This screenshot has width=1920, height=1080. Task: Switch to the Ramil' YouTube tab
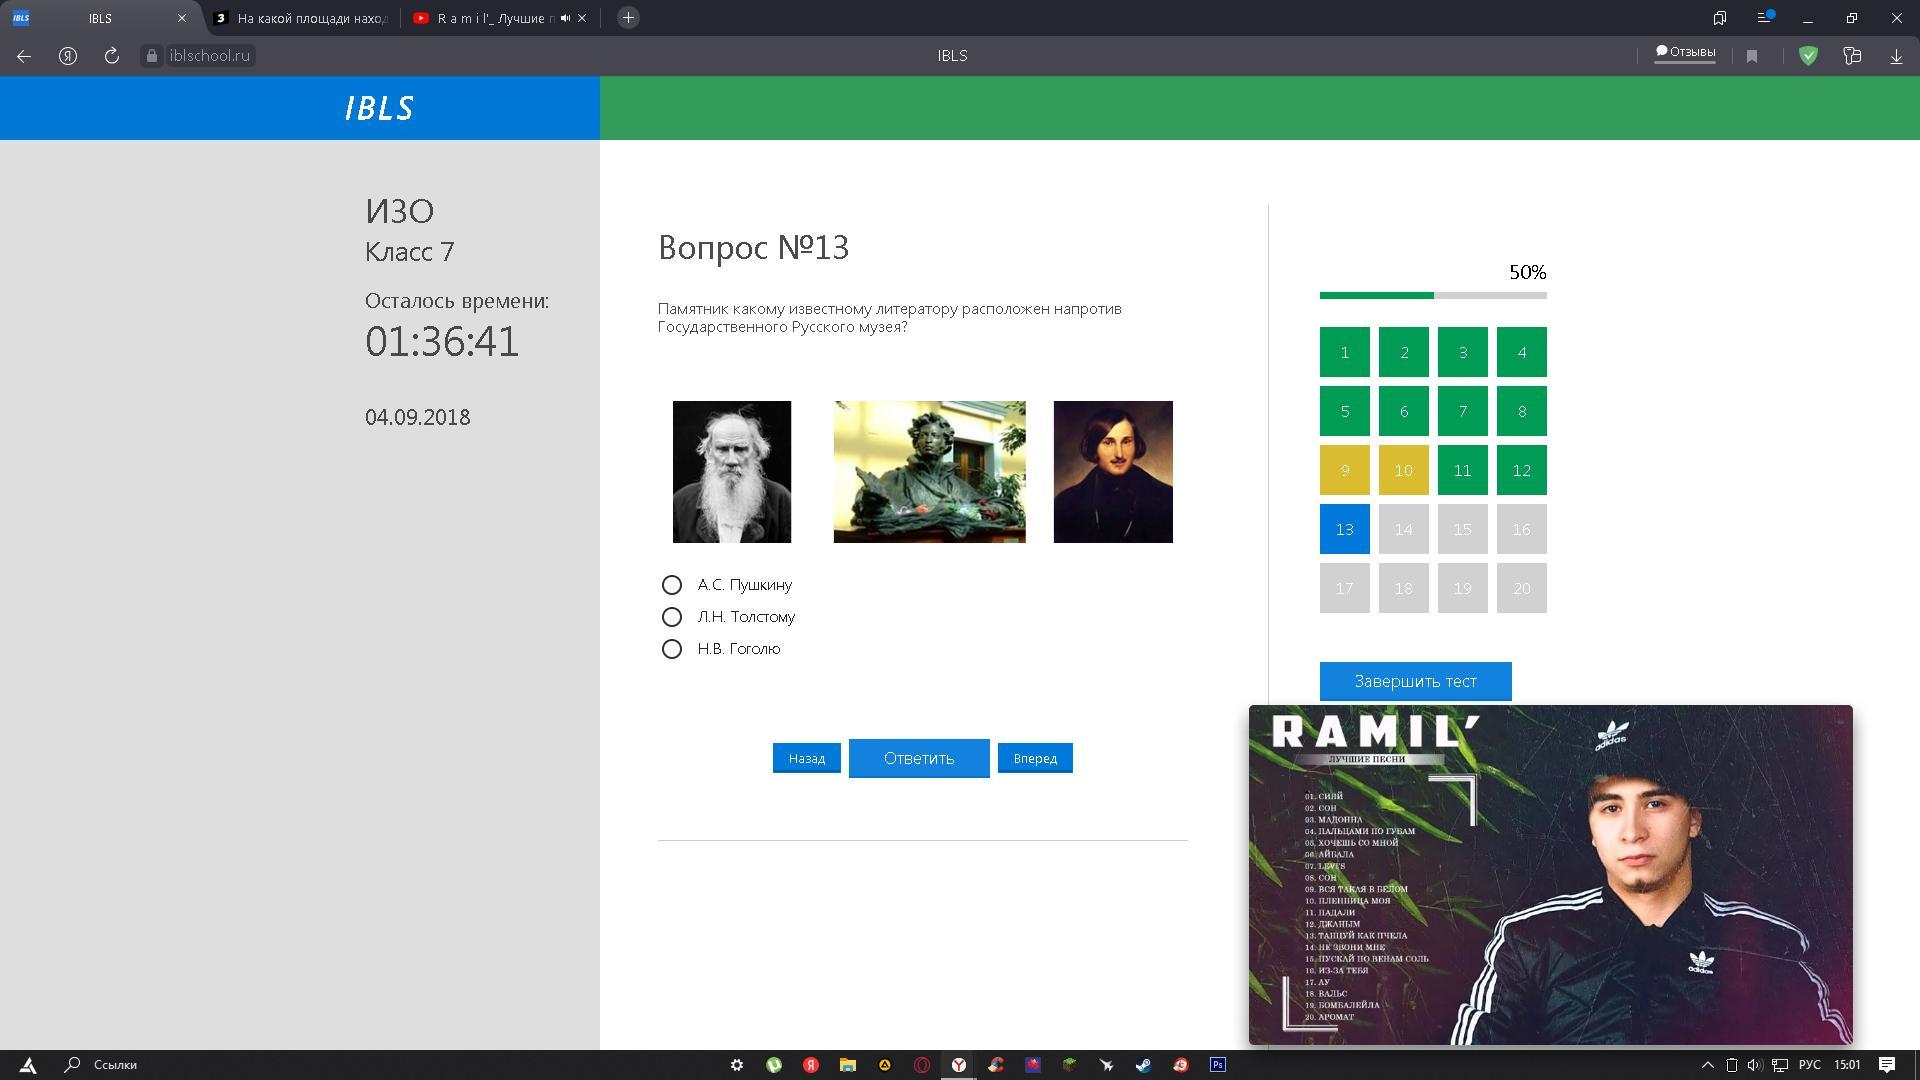(x=490, y=18)
